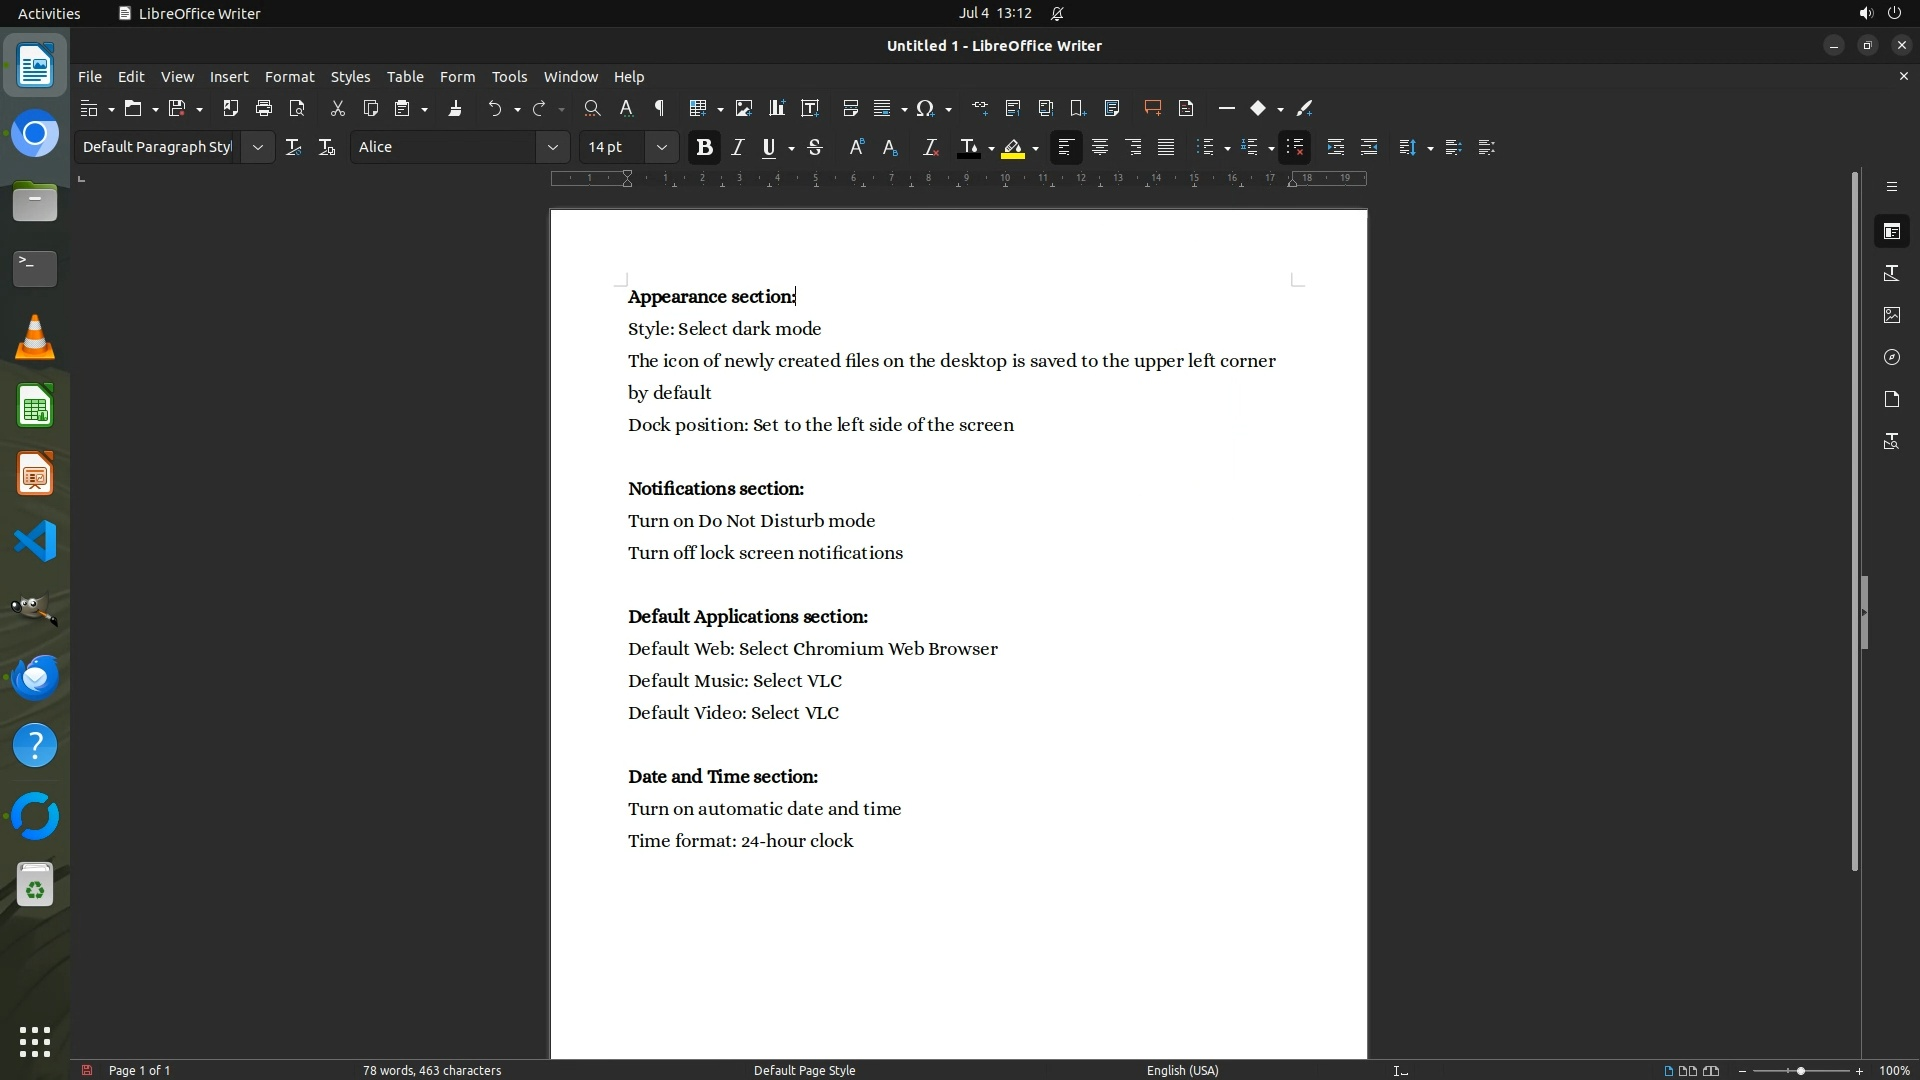Expand paragraph style dropdown
The width and height of the screenshot is (1920, 1080).
click(257, 147)
